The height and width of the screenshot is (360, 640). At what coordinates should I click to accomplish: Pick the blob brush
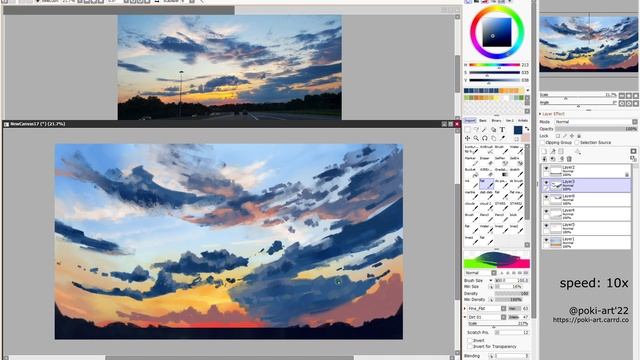pos(516,218)
